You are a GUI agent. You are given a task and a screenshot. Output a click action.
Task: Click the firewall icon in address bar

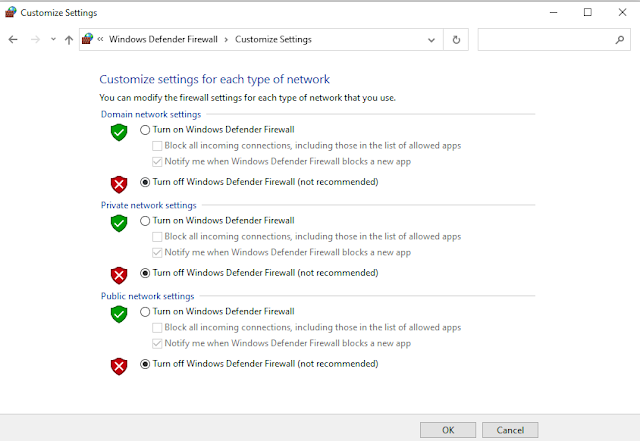(87, 39)
